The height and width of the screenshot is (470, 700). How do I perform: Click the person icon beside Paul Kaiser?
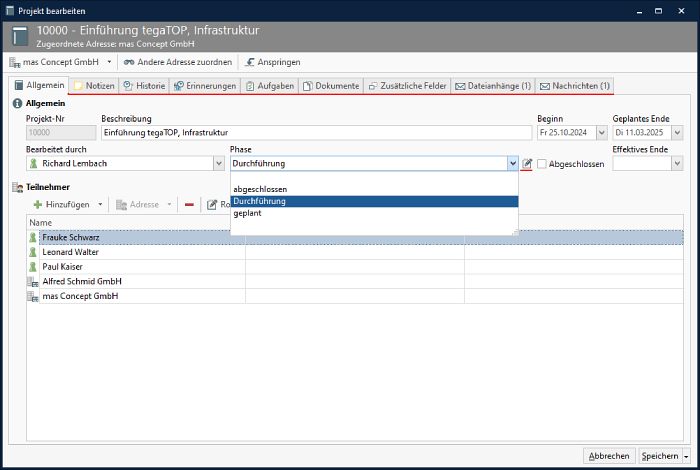pos(33,267)
